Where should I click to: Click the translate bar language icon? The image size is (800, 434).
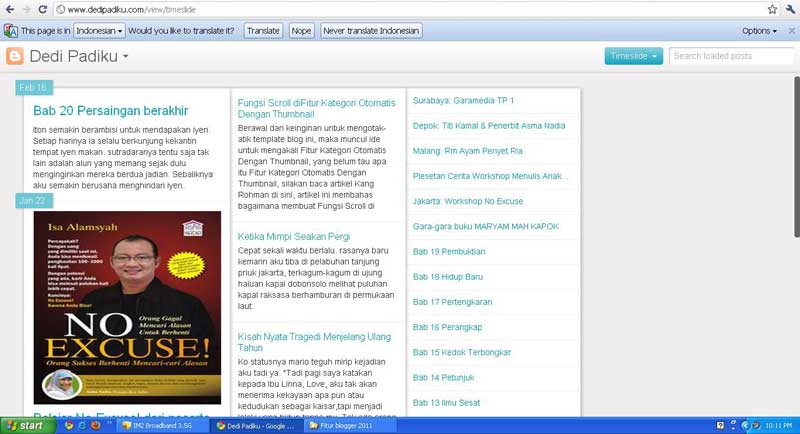(x=11, y=31)
